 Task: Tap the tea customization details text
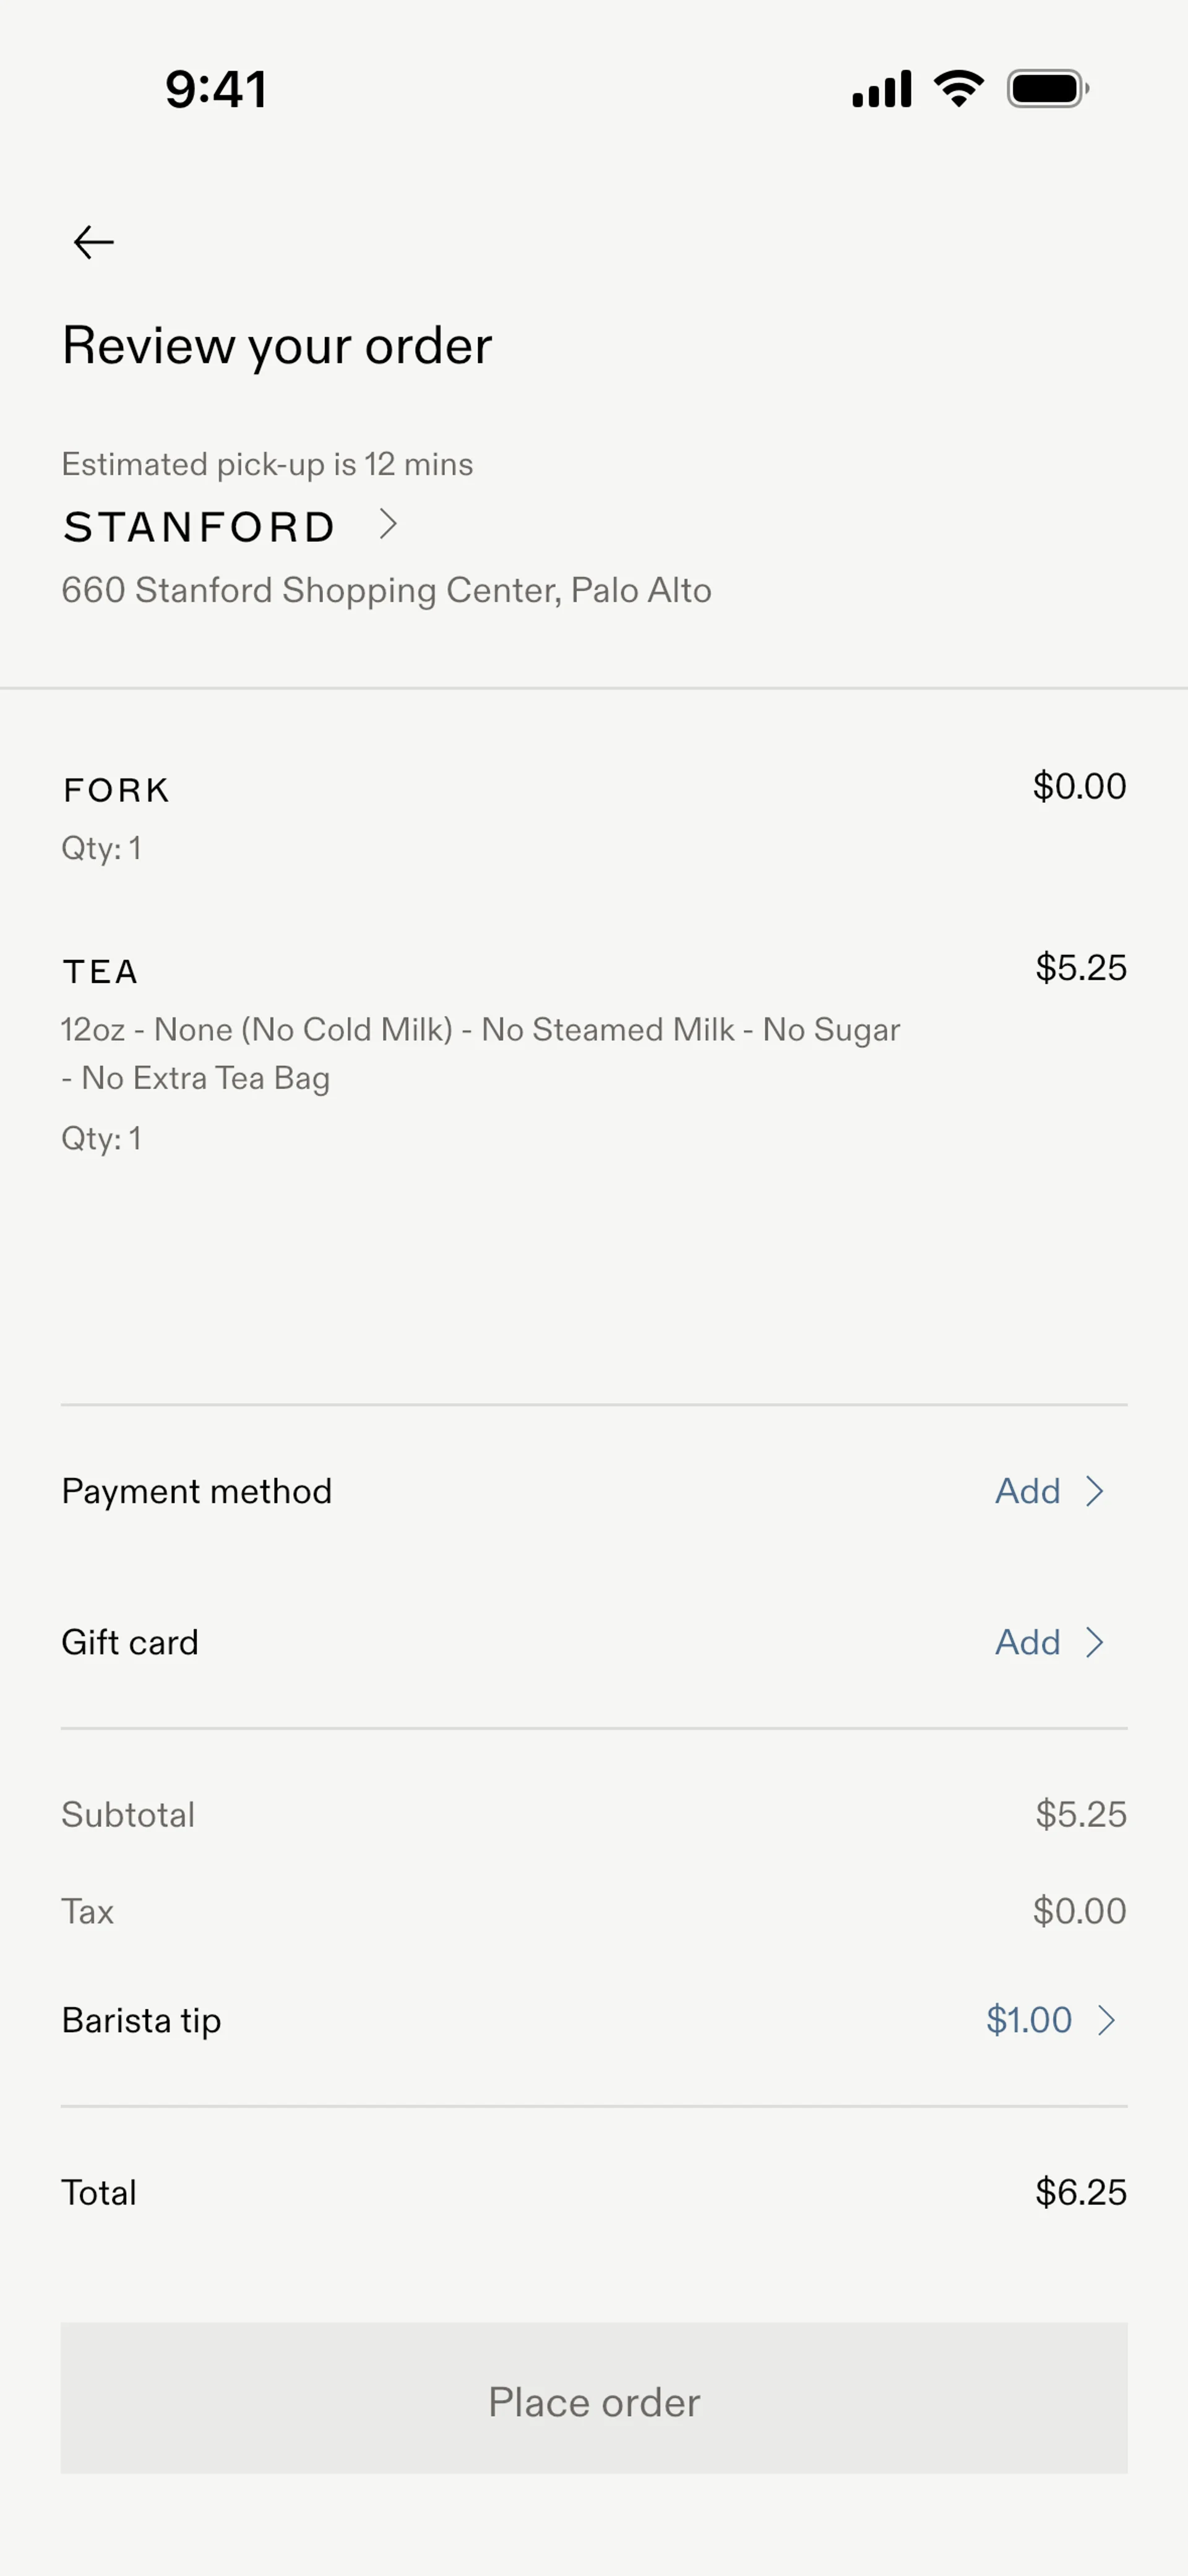pos(480,1053)
